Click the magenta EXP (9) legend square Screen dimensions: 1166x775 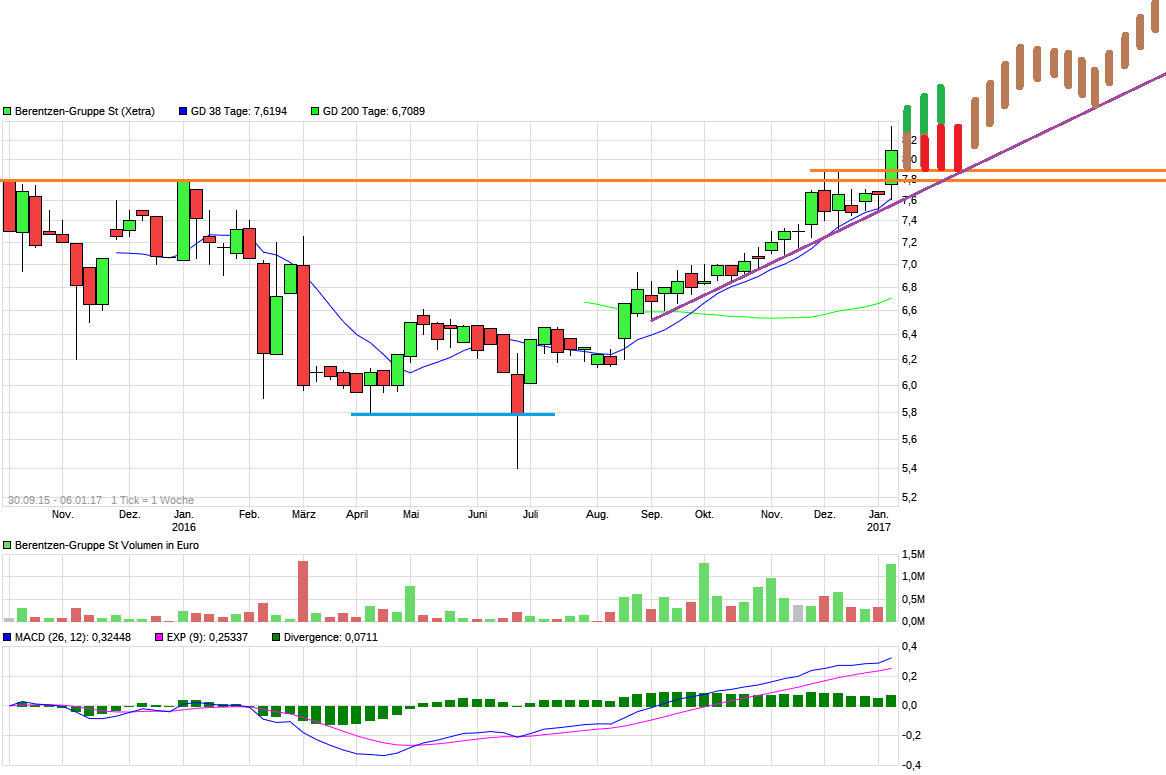(x=157, y=637)
